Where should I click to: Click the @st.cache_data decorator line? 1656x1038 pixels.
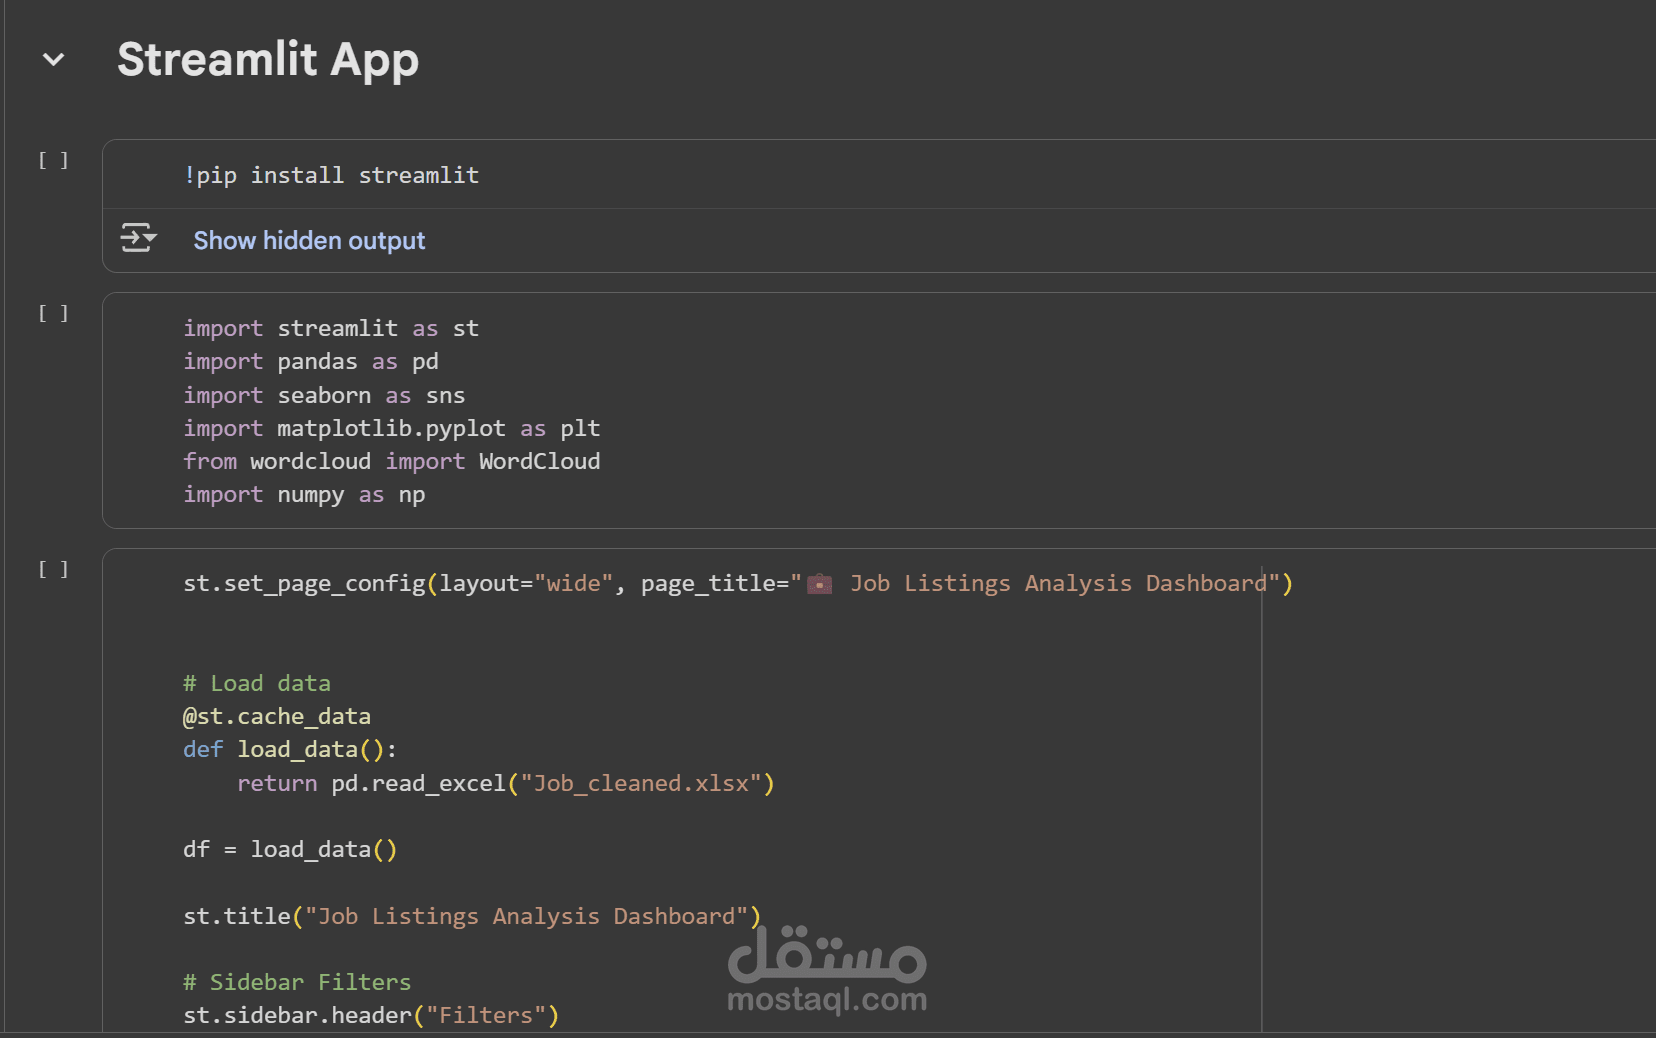pos(277,717)
